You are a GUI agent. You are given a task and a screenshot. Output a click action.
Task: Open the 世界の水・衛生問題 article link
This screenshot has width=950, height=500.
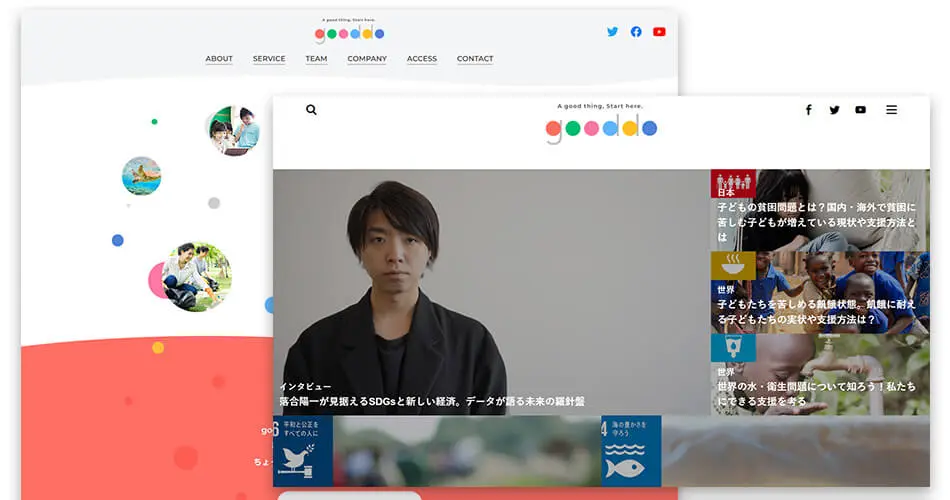point(816,394)
